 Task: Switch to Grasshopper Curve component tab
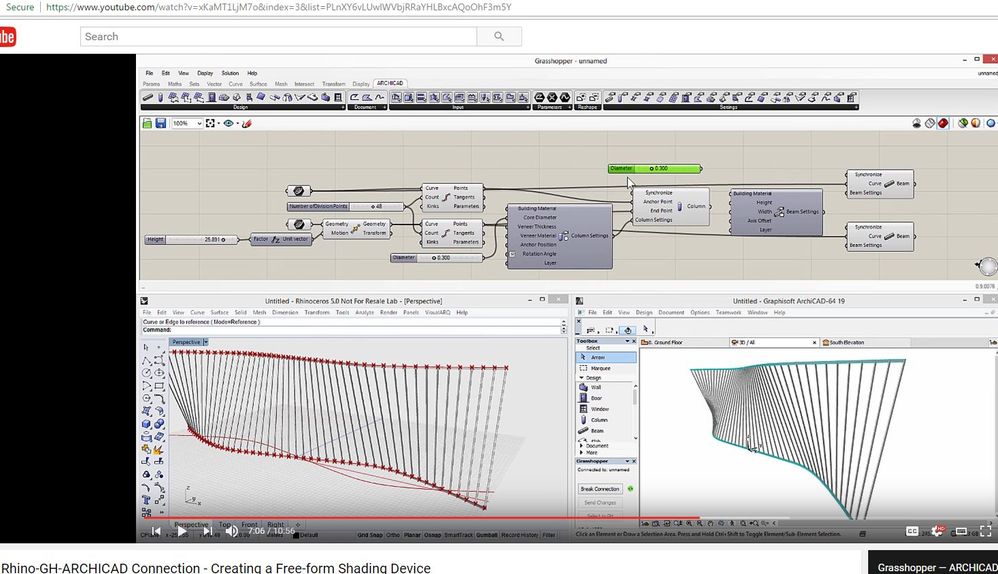coord(235,84)
